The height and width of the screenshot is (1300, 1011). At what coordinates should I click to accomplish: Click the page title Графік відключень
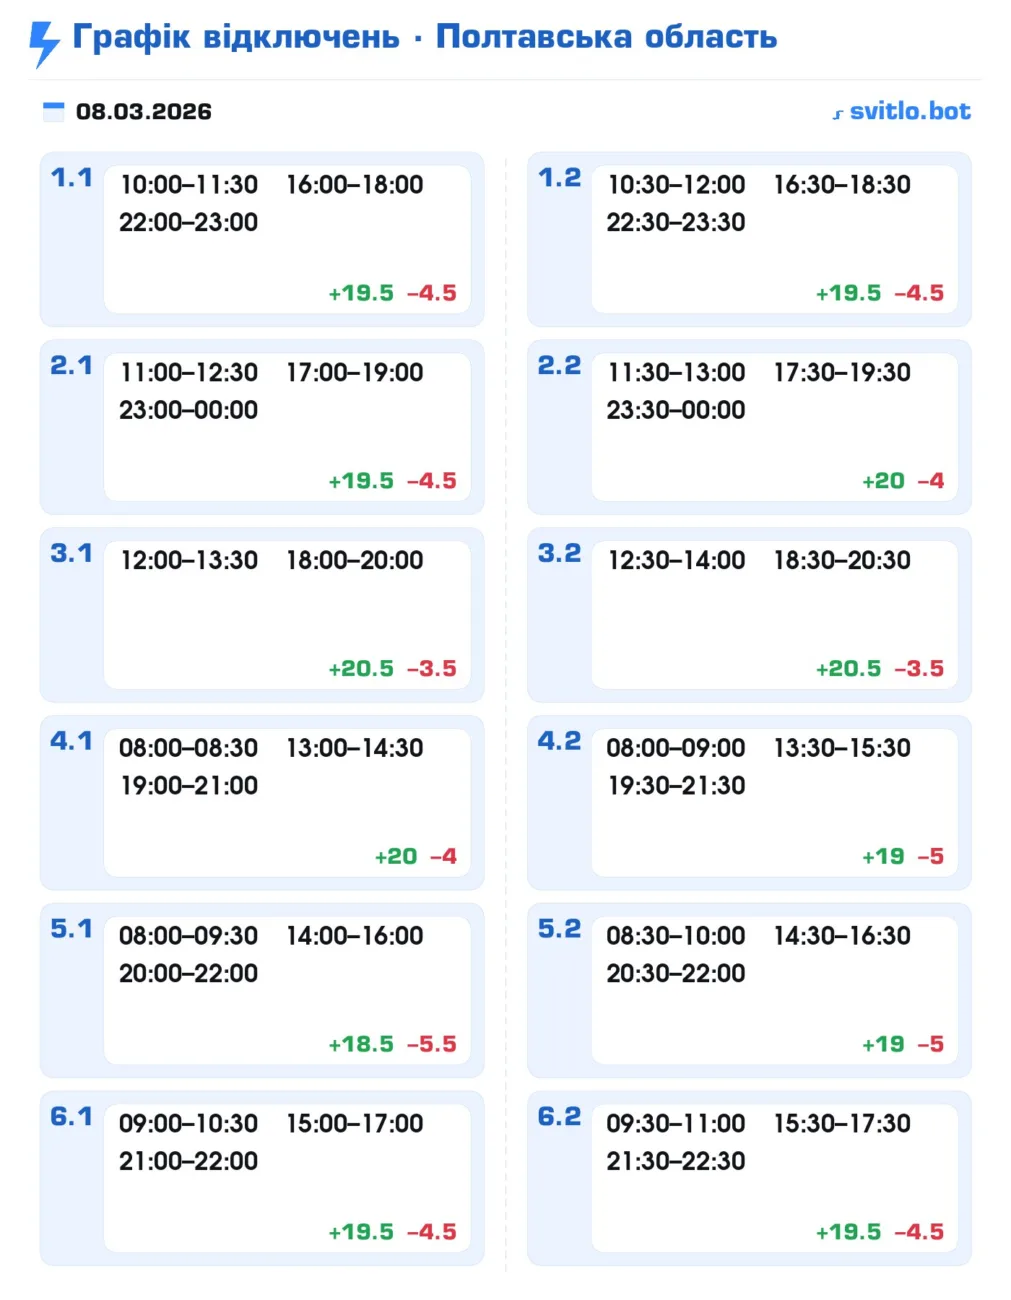point(236,37)
